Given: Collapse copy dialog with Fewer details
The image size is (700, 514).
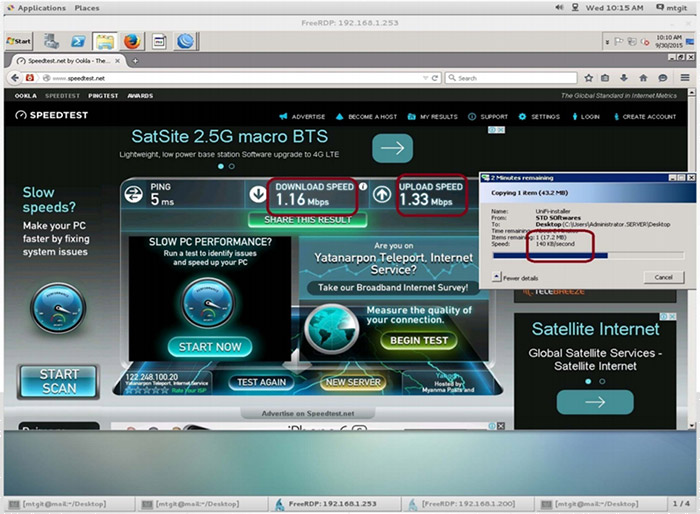Looking at the screenshot, I should coord(516,278).
